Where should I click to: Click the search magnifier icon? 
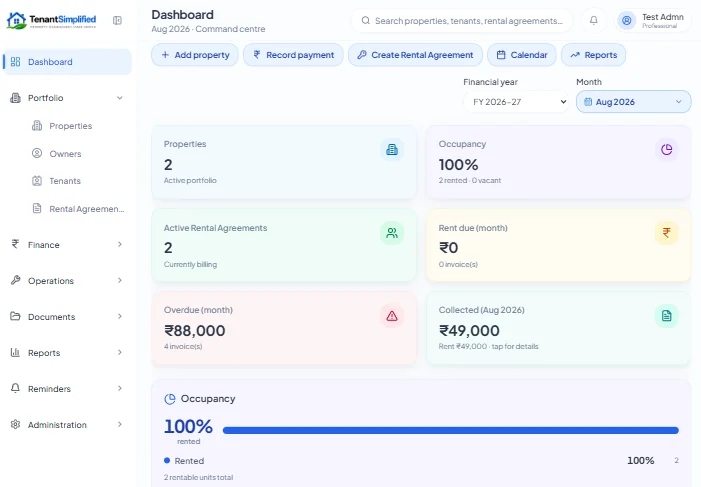pos(365,21)
